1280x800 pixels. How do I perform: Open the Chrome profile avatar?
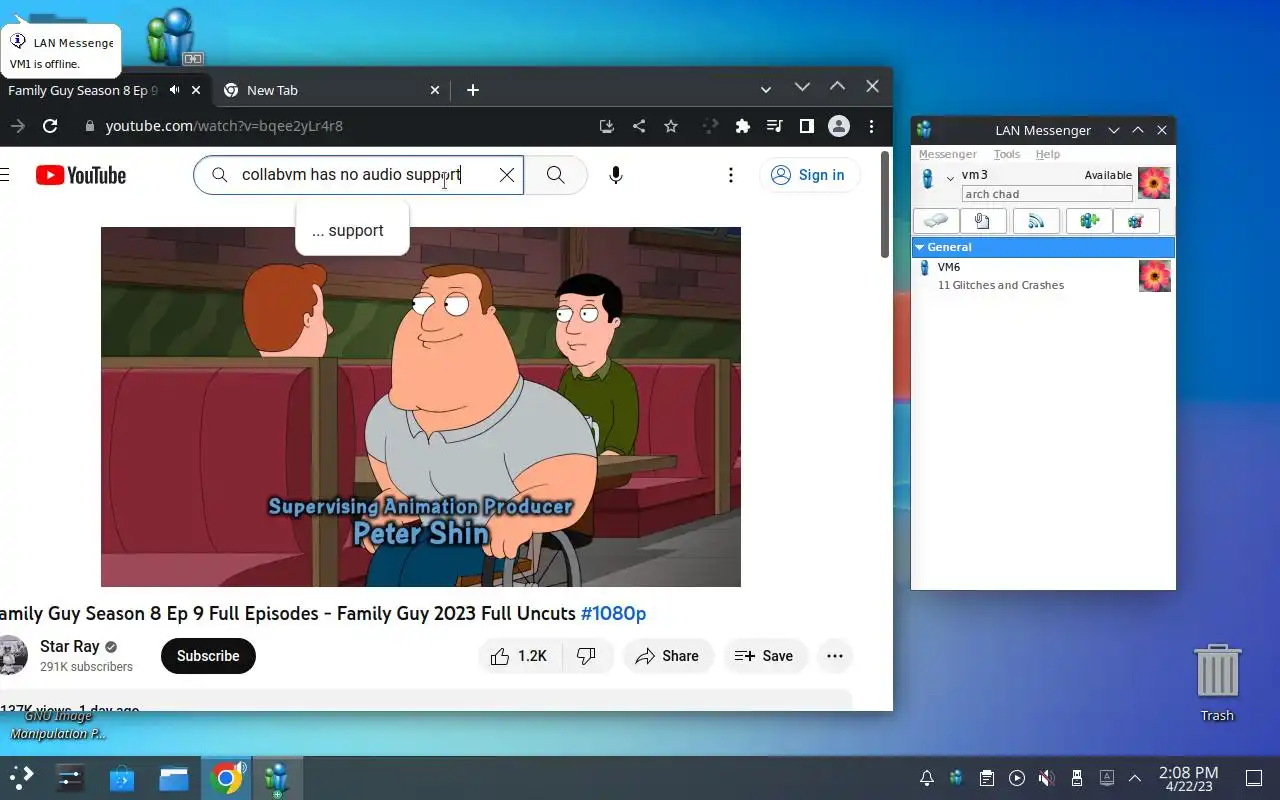[839, 126]
